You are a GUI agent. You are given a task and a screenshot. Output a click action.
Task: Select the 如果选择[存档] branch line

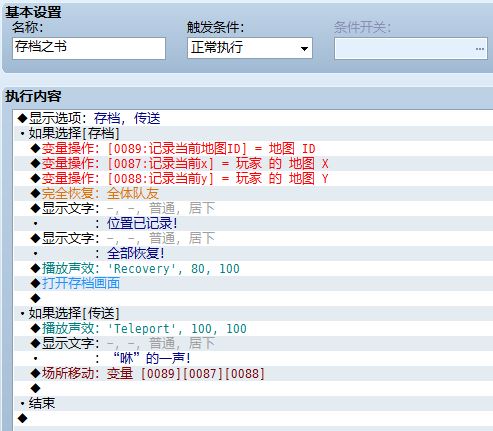pyautogui.click(x=253, y=133)
